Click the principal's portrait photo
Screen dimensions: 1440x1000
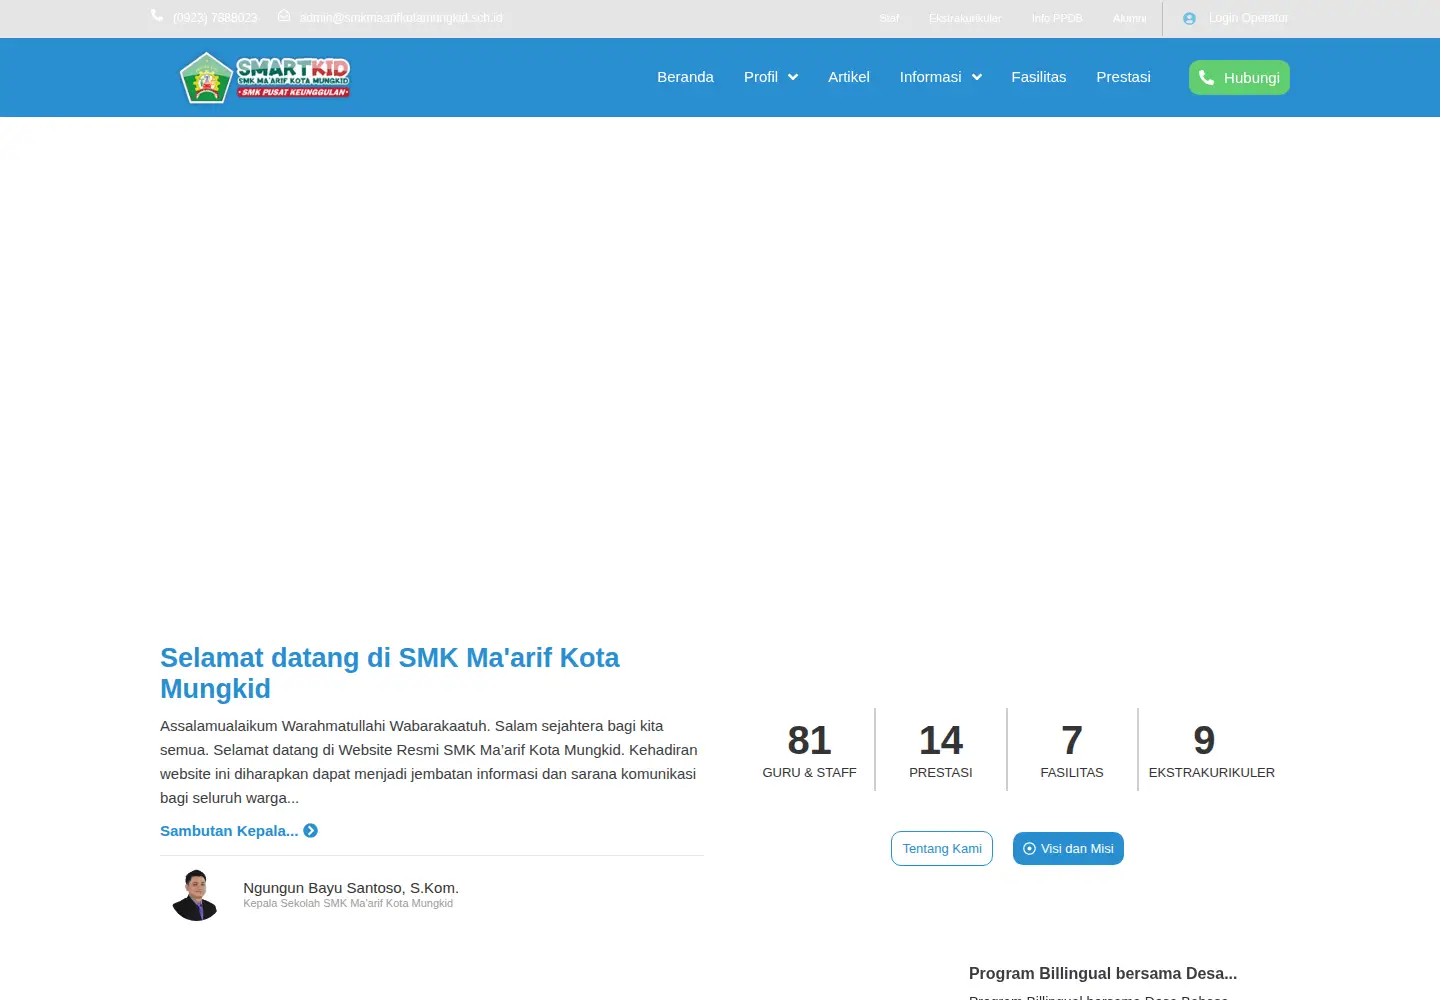click(x=196, y=895)
